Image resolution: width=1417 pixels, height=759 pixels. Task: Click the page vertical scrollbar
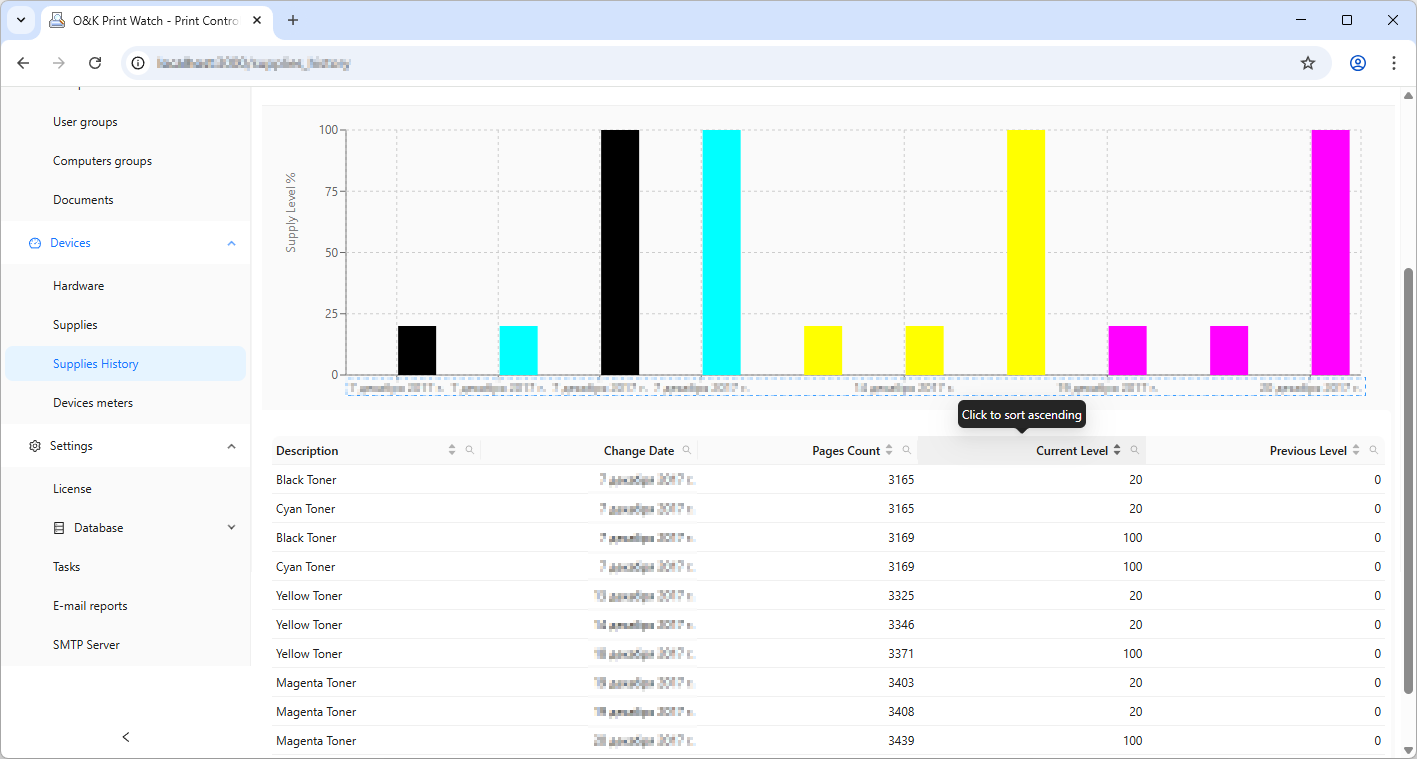point(1409,480)
